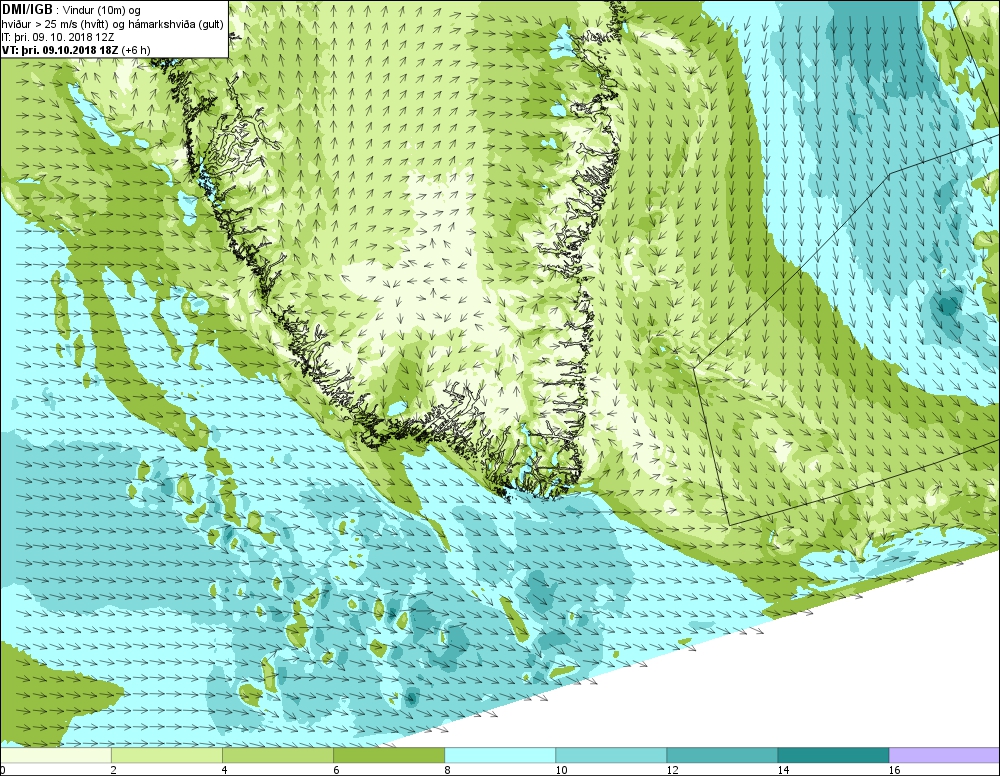Image resolution: width=1000 pixels, height=776 pixels.
Task: Click the legend scale number 6
Action: 336,770
